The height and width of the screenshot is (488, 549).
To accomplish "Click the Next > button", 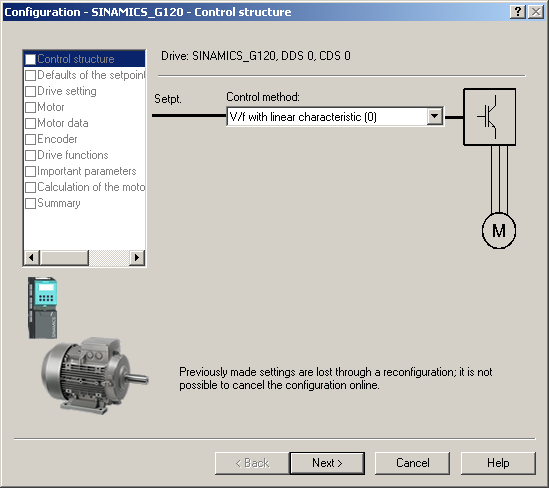I will (x=327, y=463).
